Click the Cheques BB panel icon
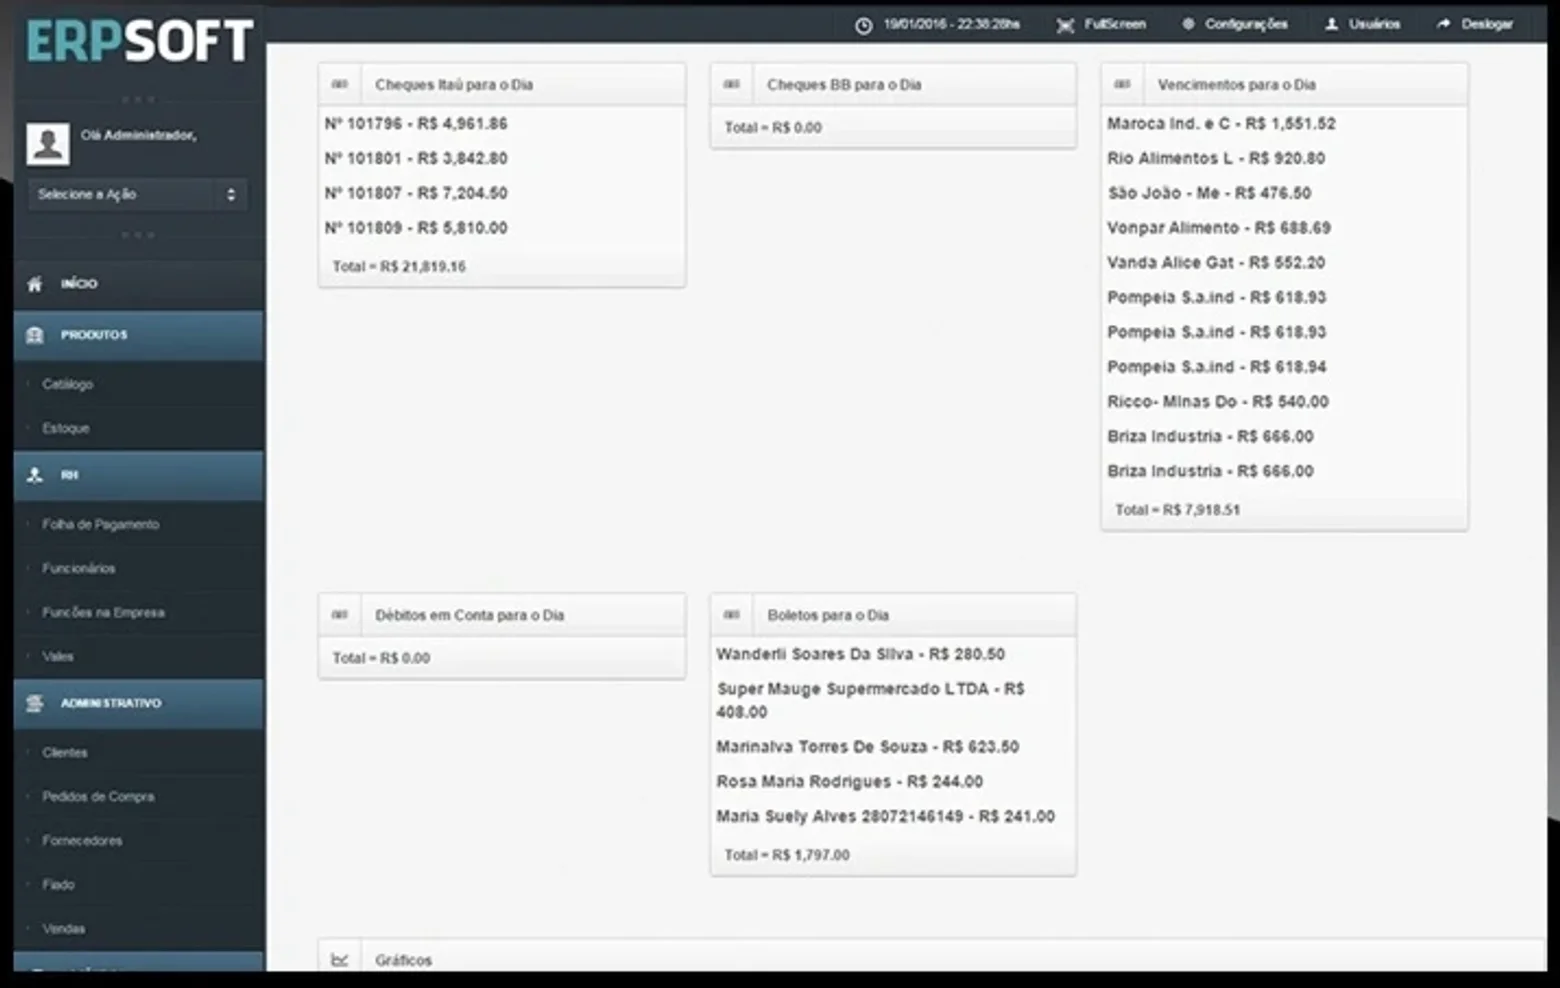The height and width of the screenshot is (988, 1560). 731,84
